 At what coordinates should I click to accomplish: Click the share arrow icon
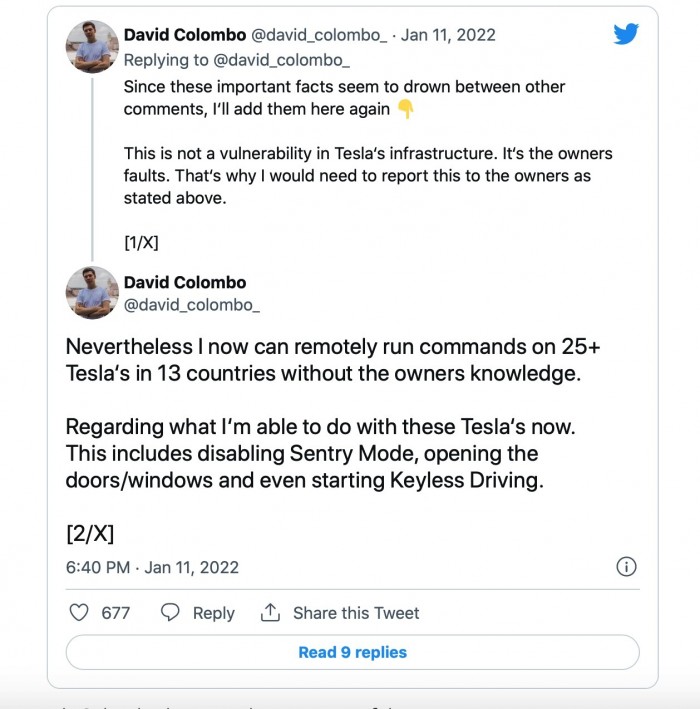click(270, 613)
